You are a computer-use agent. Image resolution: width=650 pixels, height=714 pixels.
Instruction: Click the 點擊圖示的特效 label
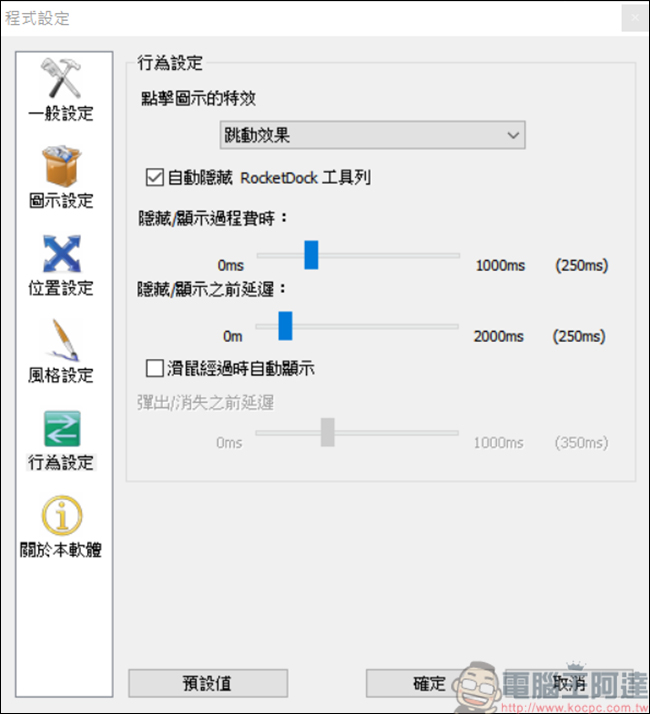point(199,98)
